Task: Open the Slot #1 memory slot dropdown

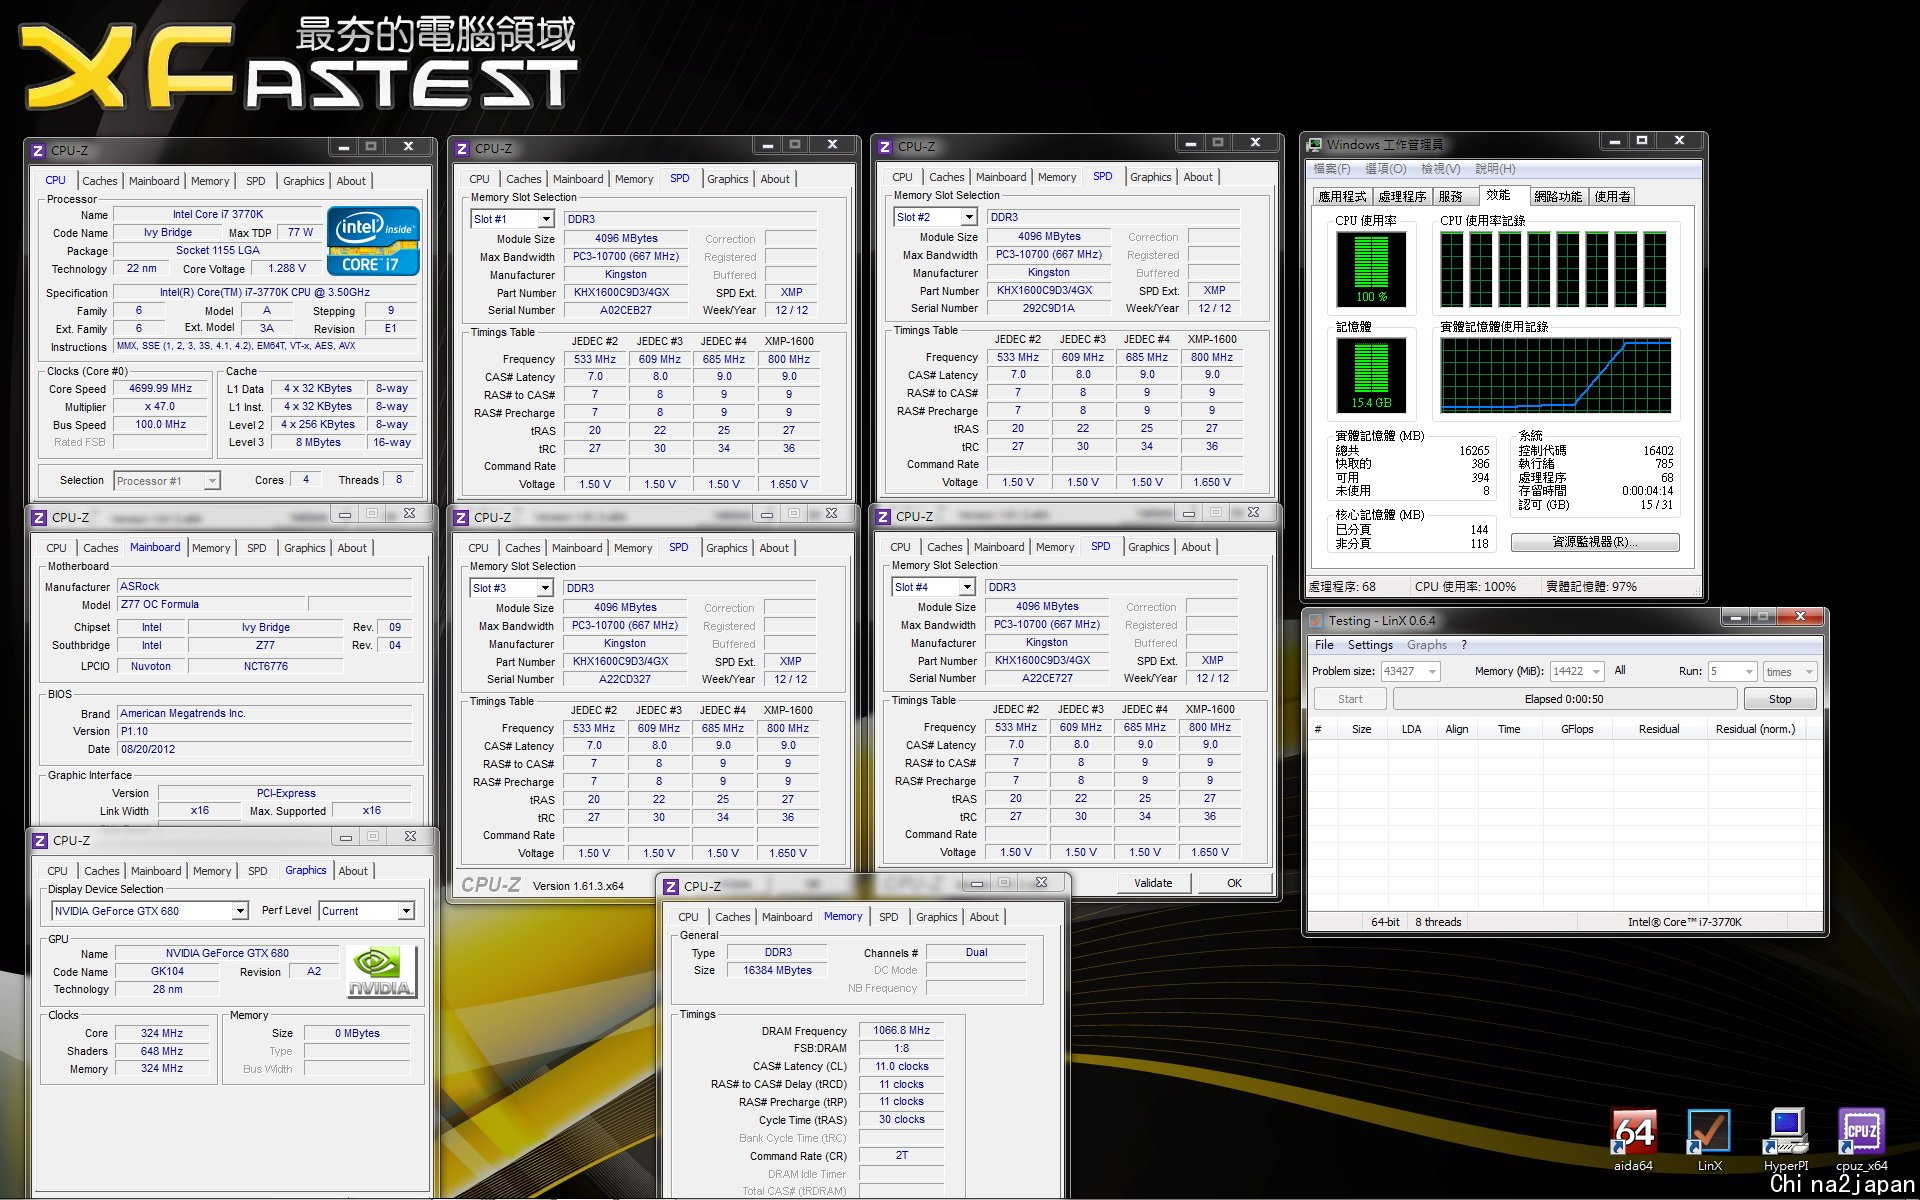Action: tap(546, 219)
